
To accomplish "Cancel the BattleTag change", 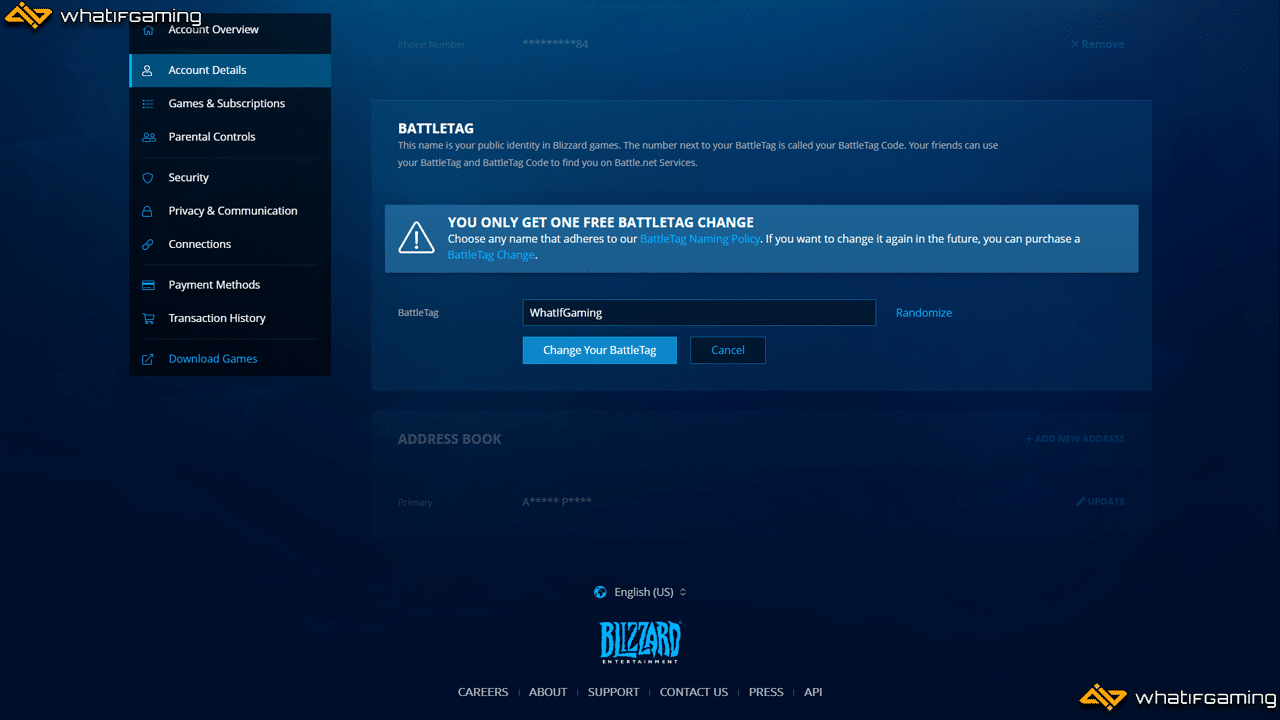I will [x=728, y=350].
